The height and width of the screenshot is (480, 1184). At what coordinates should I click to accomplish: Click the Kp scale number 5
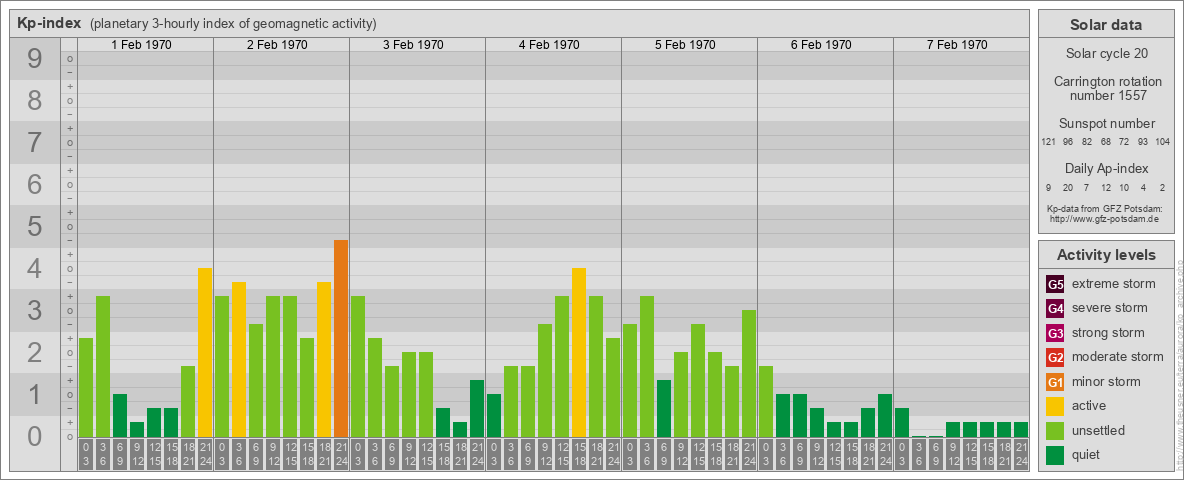coord(35,226)
